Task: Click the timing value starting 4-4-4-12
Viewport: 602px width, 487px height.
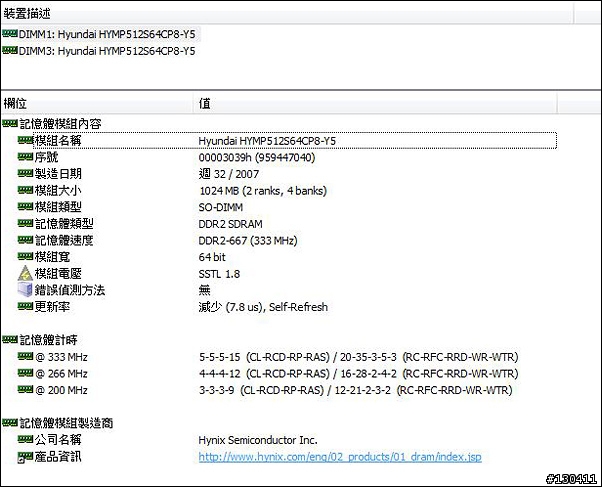Action: click(359, 374)
